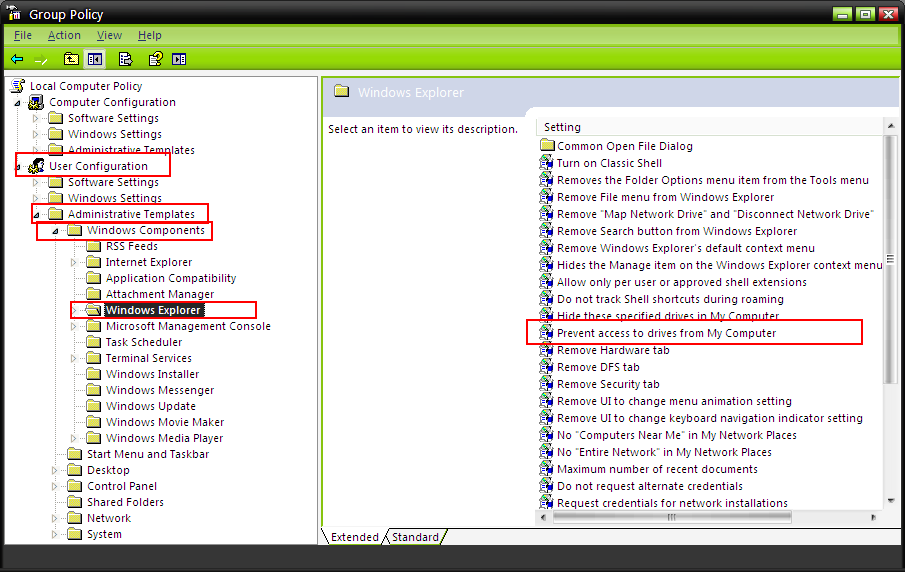Click the Local Computer Policy icon
905x572 pixels.
tap(18, 86)
